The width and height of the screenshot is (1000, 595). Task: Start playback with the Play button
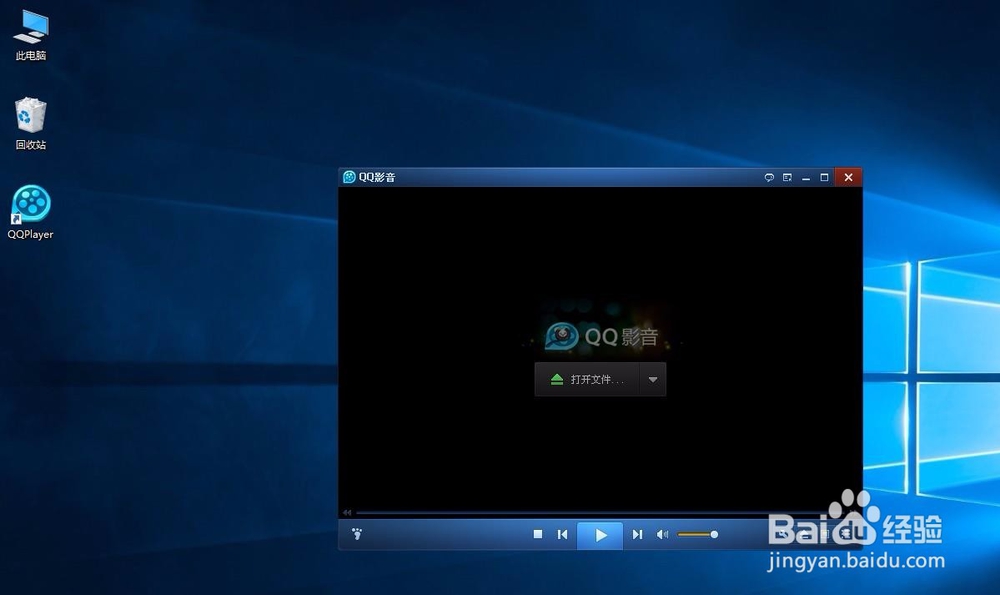[600, 535]
